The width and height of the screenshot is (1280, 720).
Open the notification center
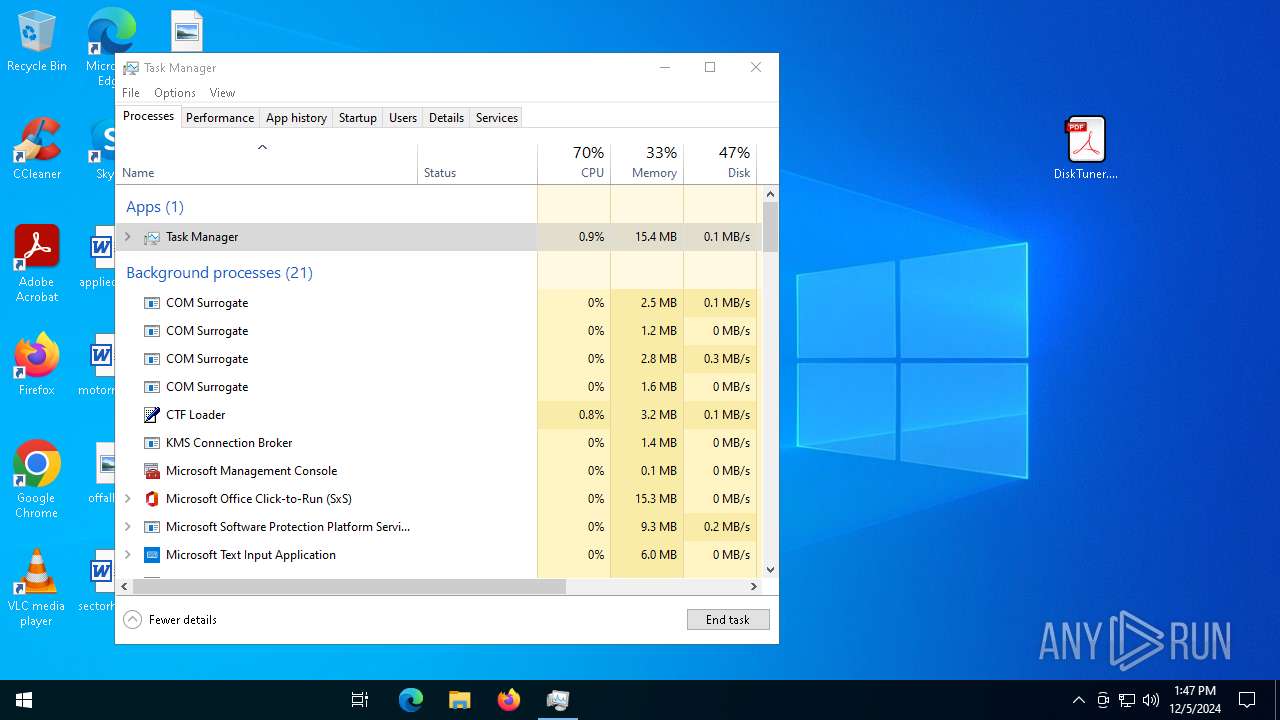(x=1247, y=700)
